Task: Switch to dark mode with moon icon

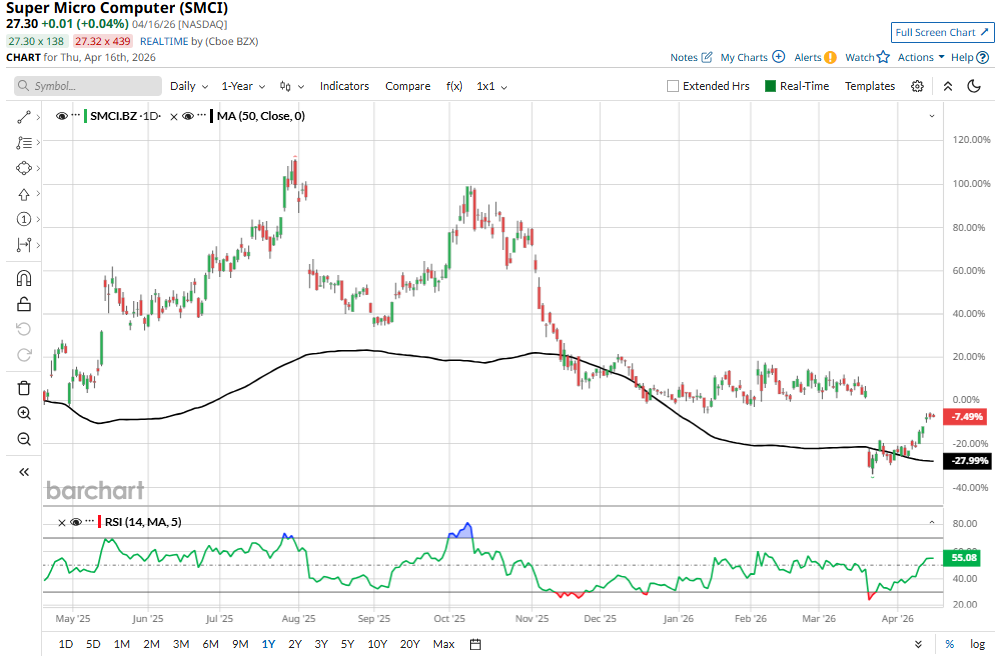Action: [x=974, y=86]
